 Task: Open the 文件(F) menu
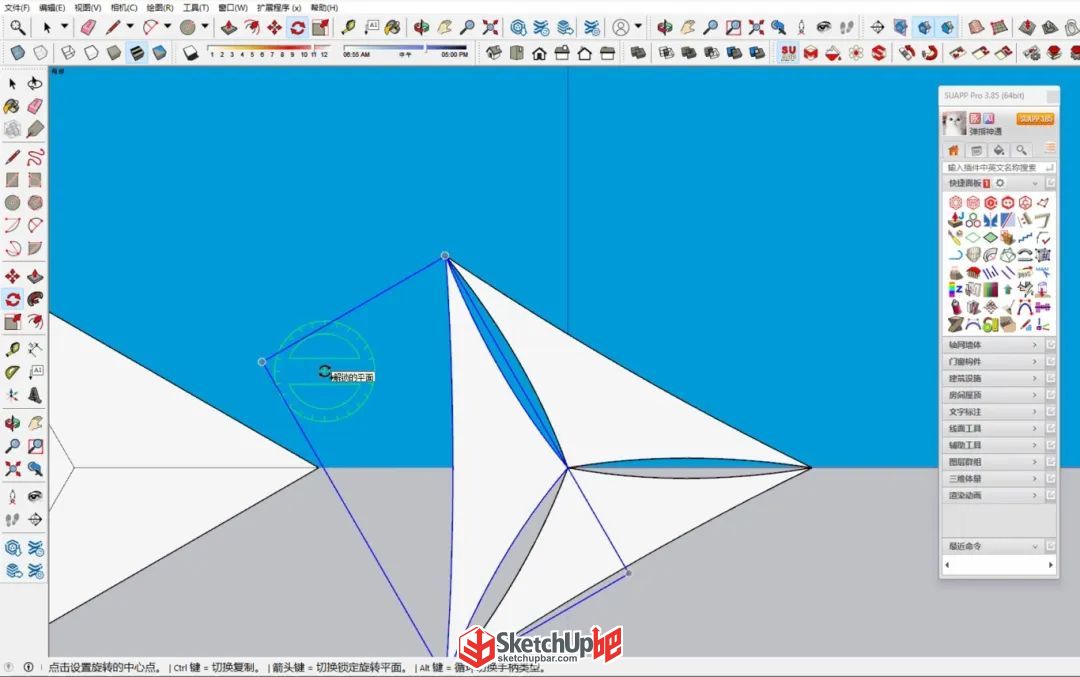pos(17,8)
